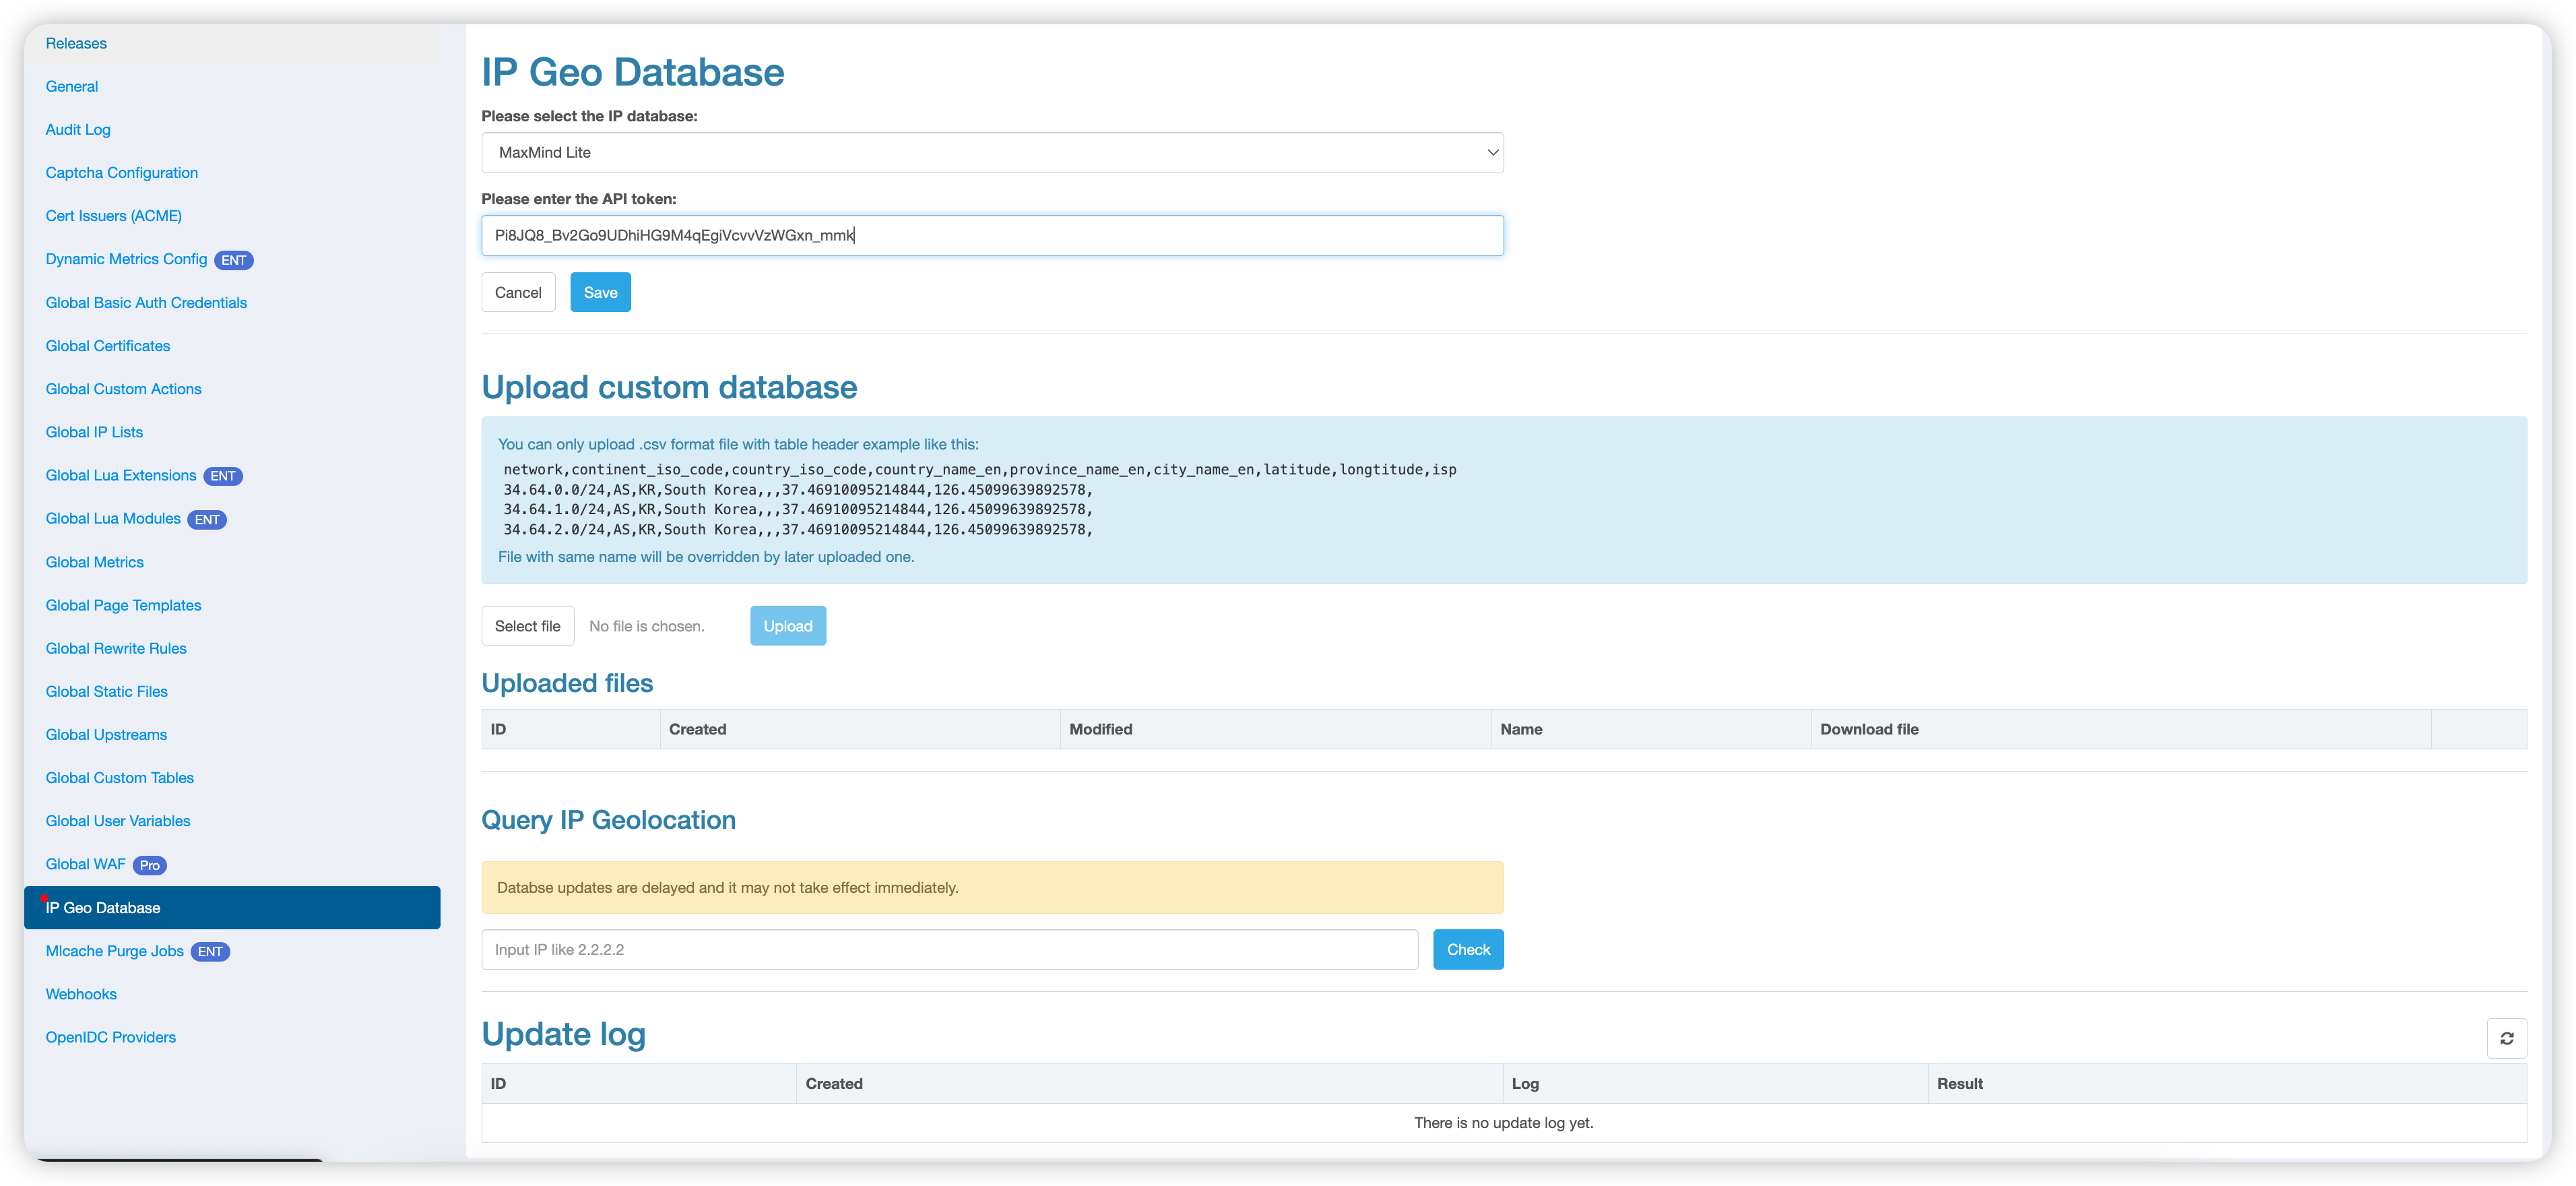The height and width of the screenshot is (1186, 2576).
Task: Open the Audit Log page
Action: click(78, 129)
